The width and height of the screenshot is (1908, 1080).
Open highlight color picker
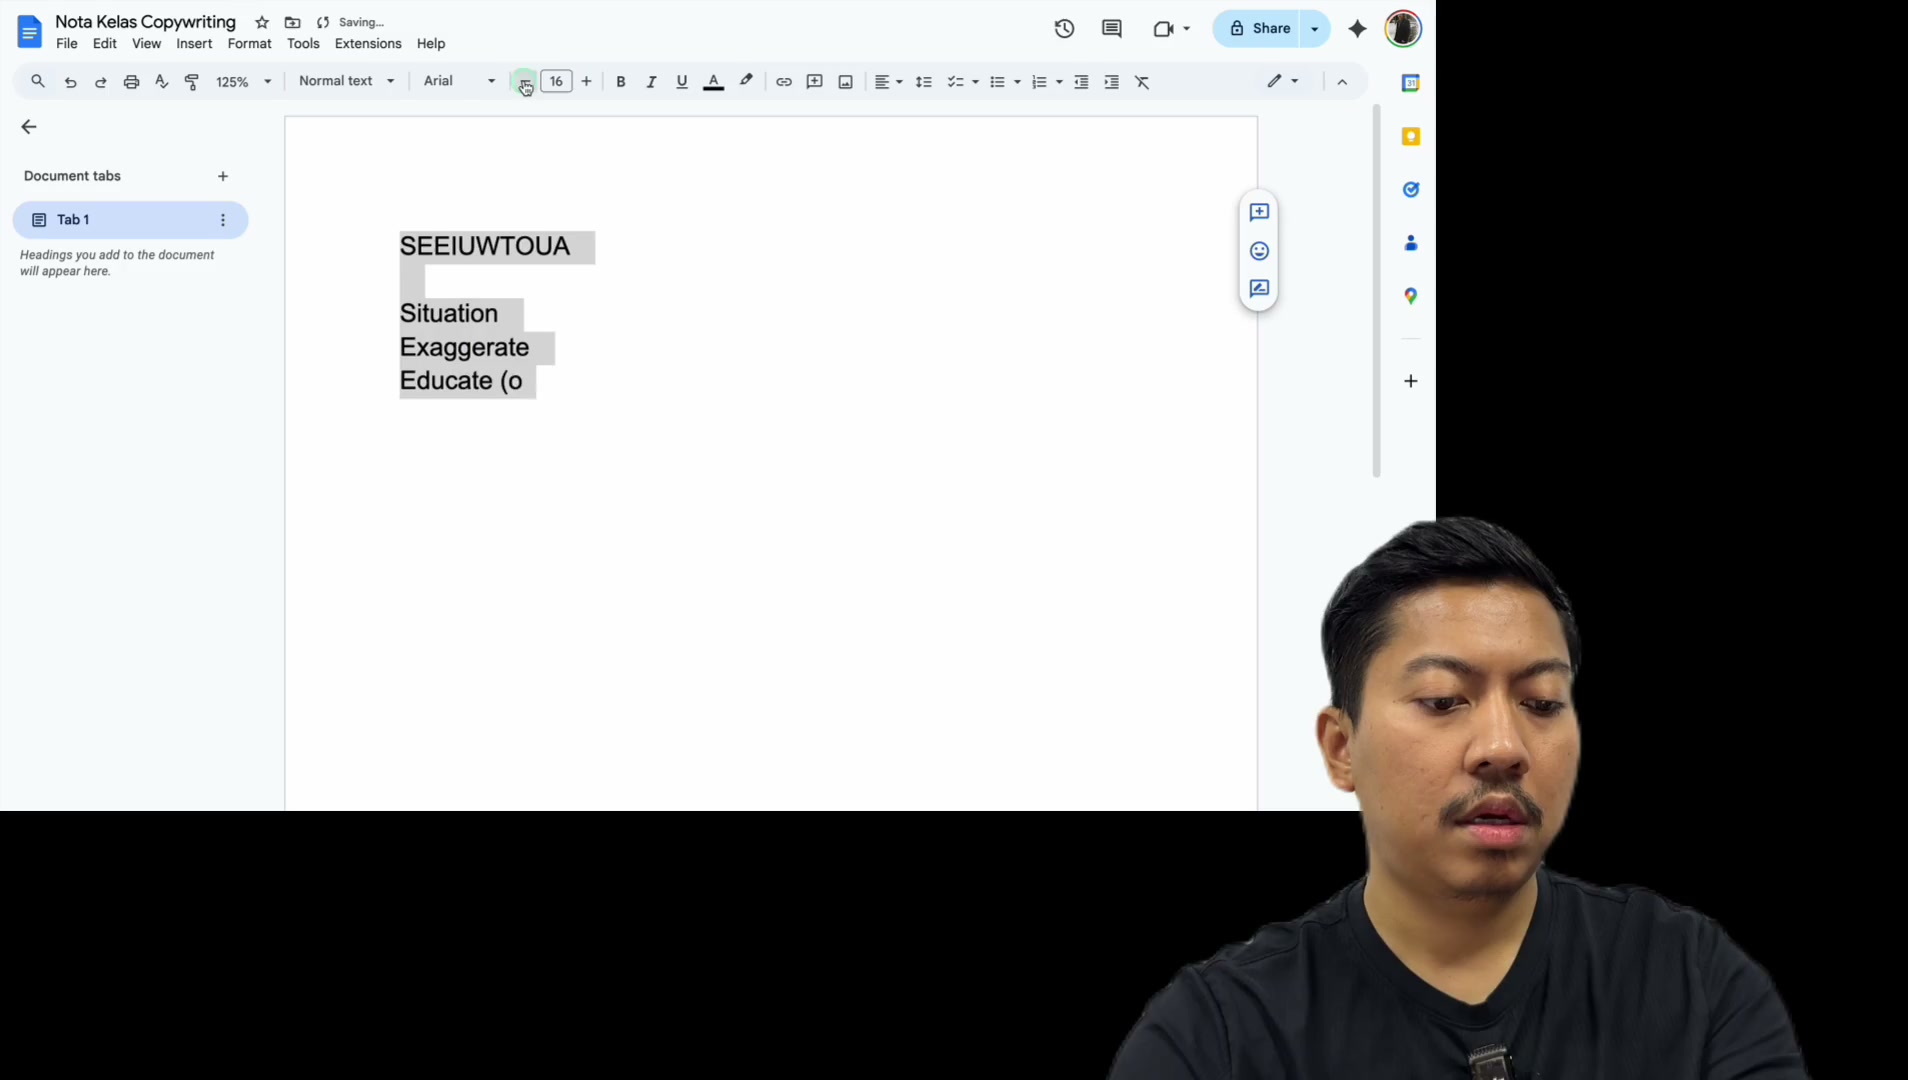pyautogui.click(x=746, y=82)
